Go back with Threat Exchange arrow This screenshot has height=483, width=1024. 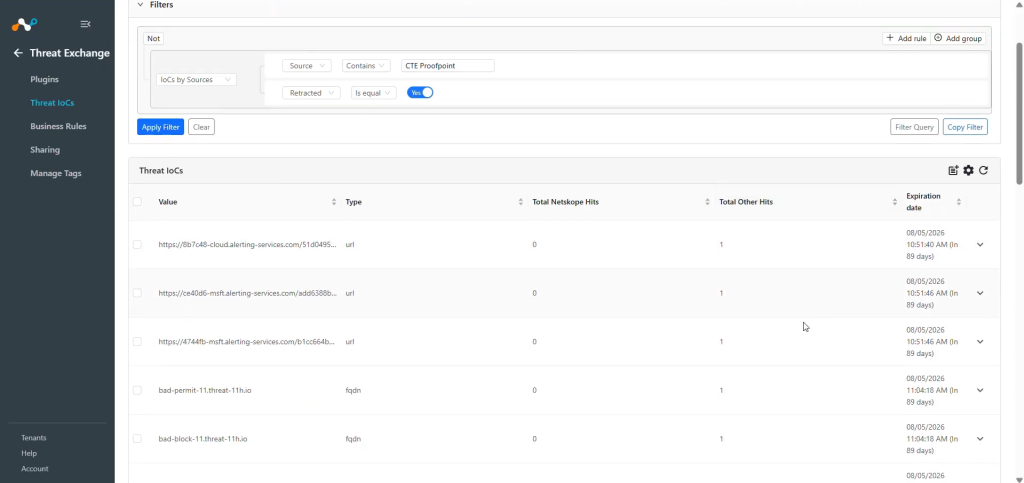[18, 53]
